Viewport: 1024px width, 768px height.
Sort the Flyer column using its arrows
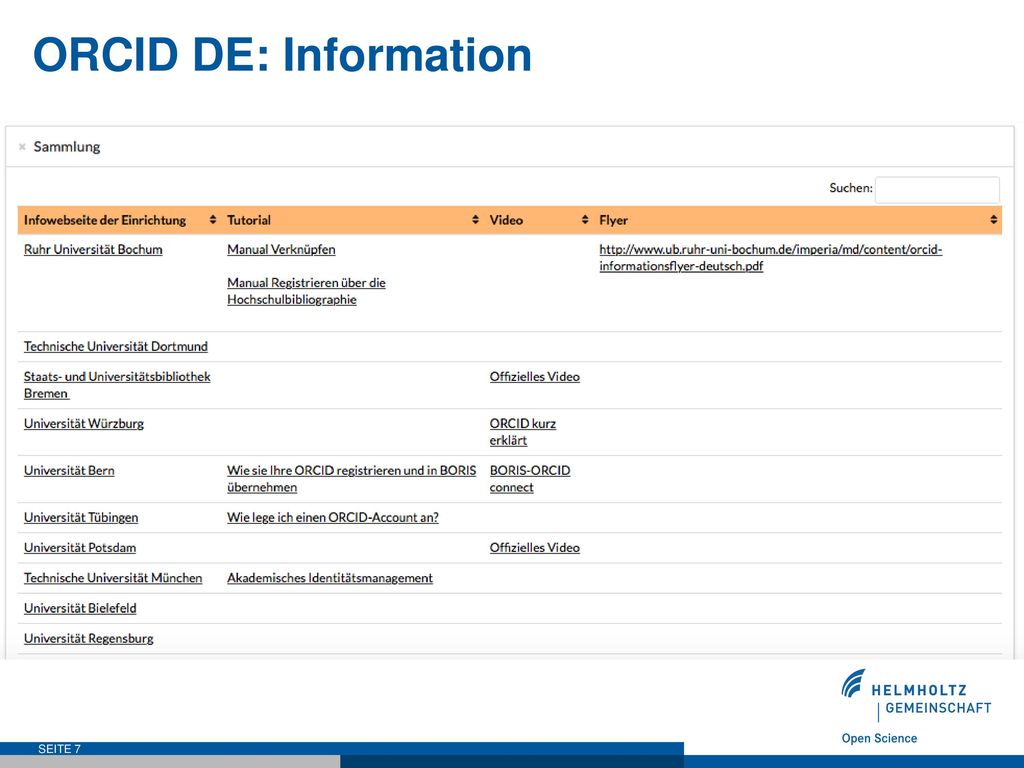click(x=993, y=220)
